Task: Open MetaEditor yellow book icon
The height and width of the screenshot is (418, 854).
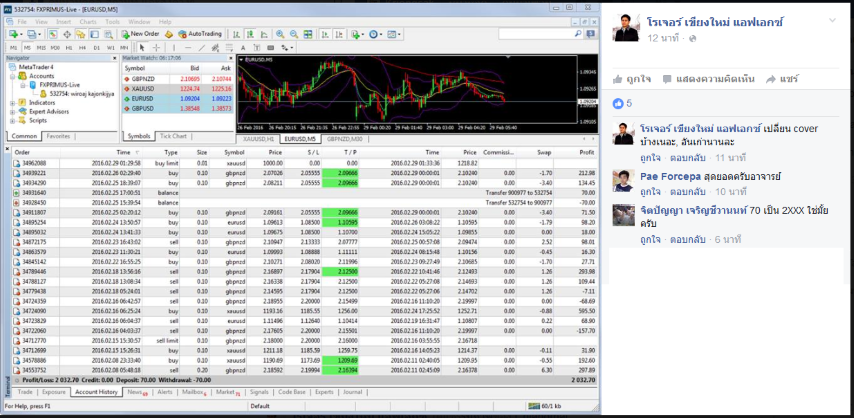Action: 169,34
